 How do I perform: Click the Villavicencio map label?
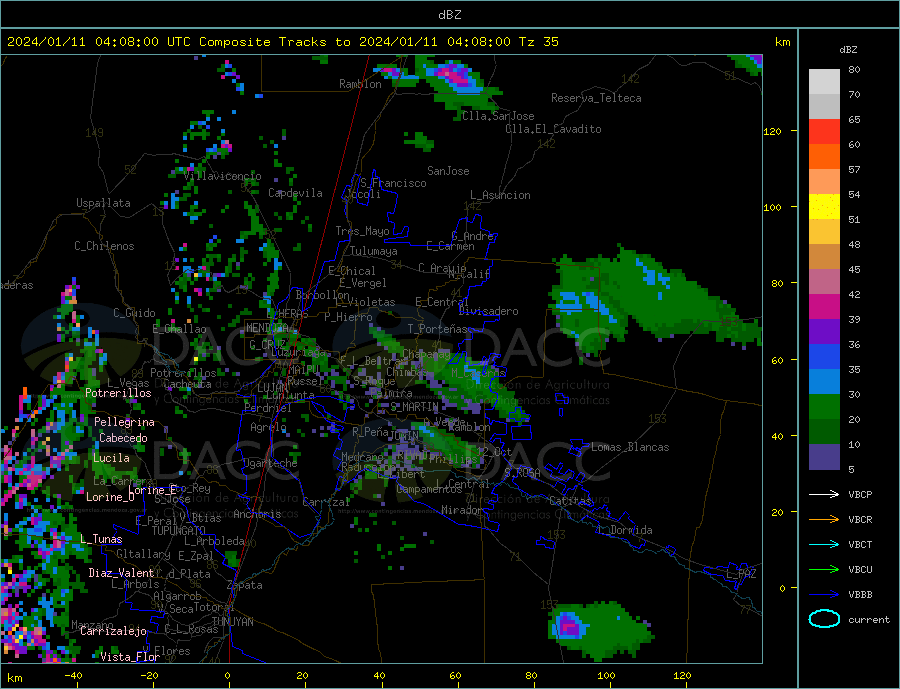223,176
